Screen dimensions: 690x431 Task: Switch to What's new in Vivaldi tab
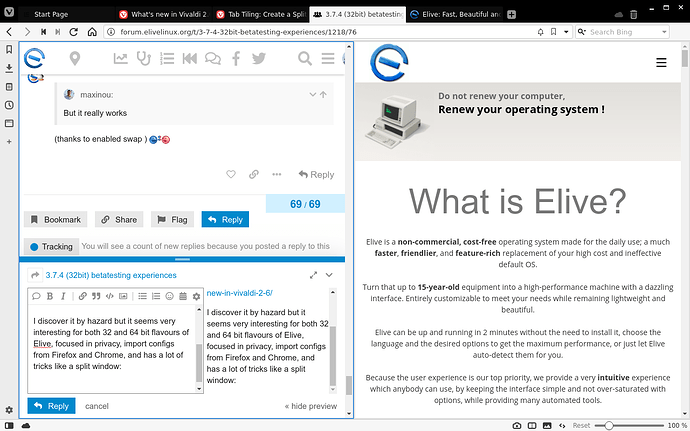[164, 14]
